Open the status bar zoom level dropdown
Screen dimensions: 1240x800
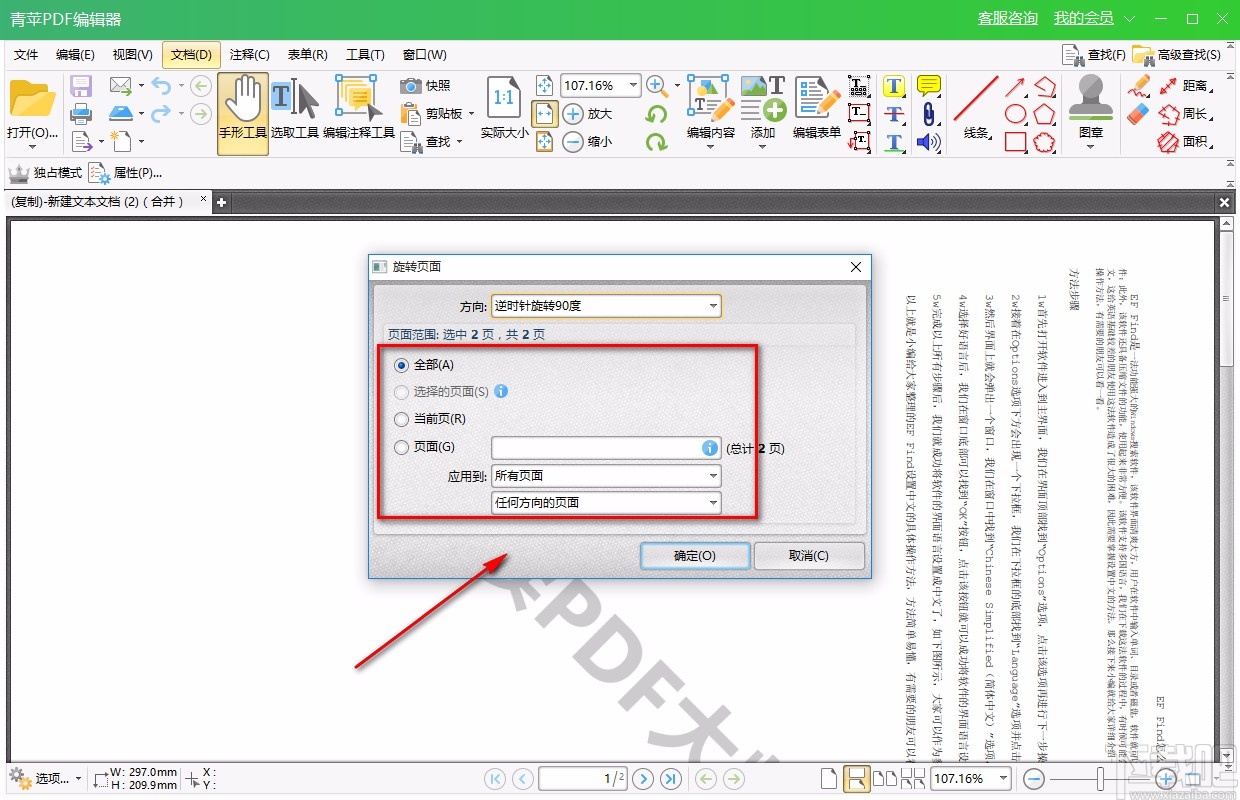pos(1003,778)
